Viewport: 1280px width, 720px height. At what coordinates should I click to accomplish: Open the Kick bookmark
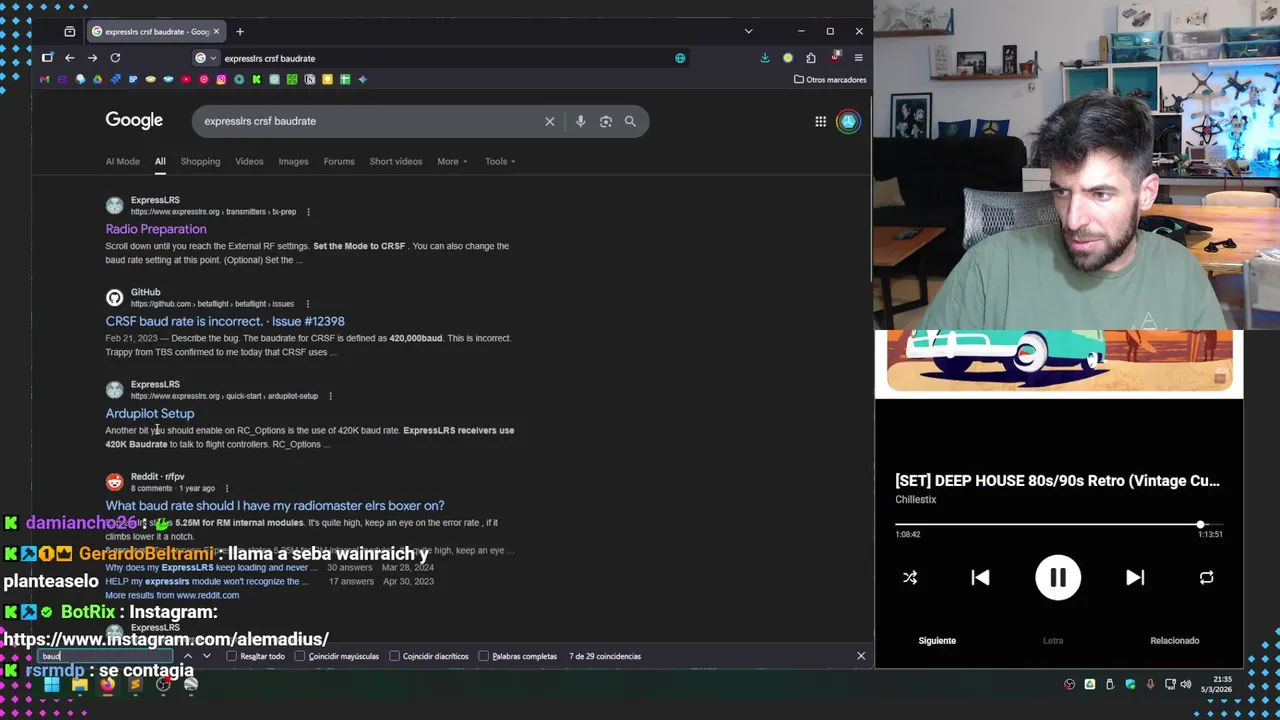(257, 79)
